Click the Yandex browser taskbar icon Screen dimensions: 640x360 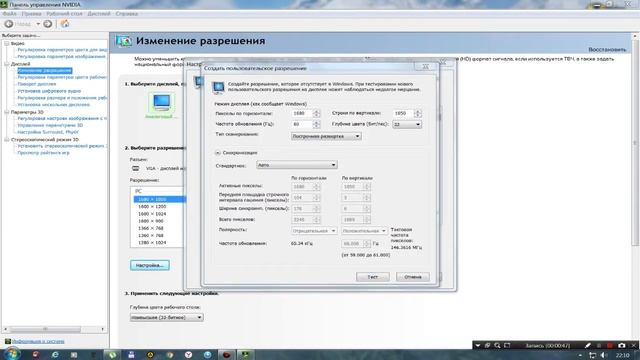point(188,355)
